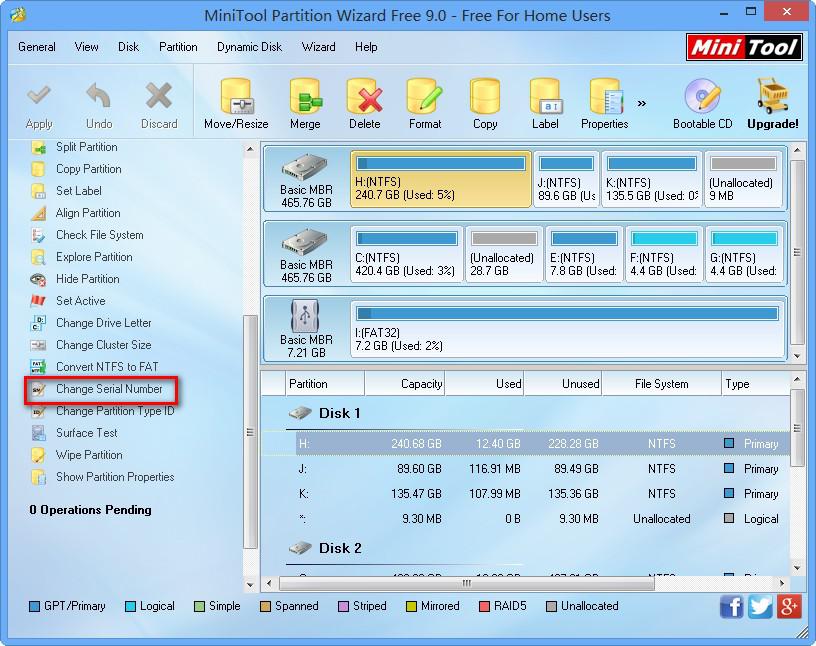Click the Facebook share icon
This screenshot has height=646, width=816.
pos(731,606)
